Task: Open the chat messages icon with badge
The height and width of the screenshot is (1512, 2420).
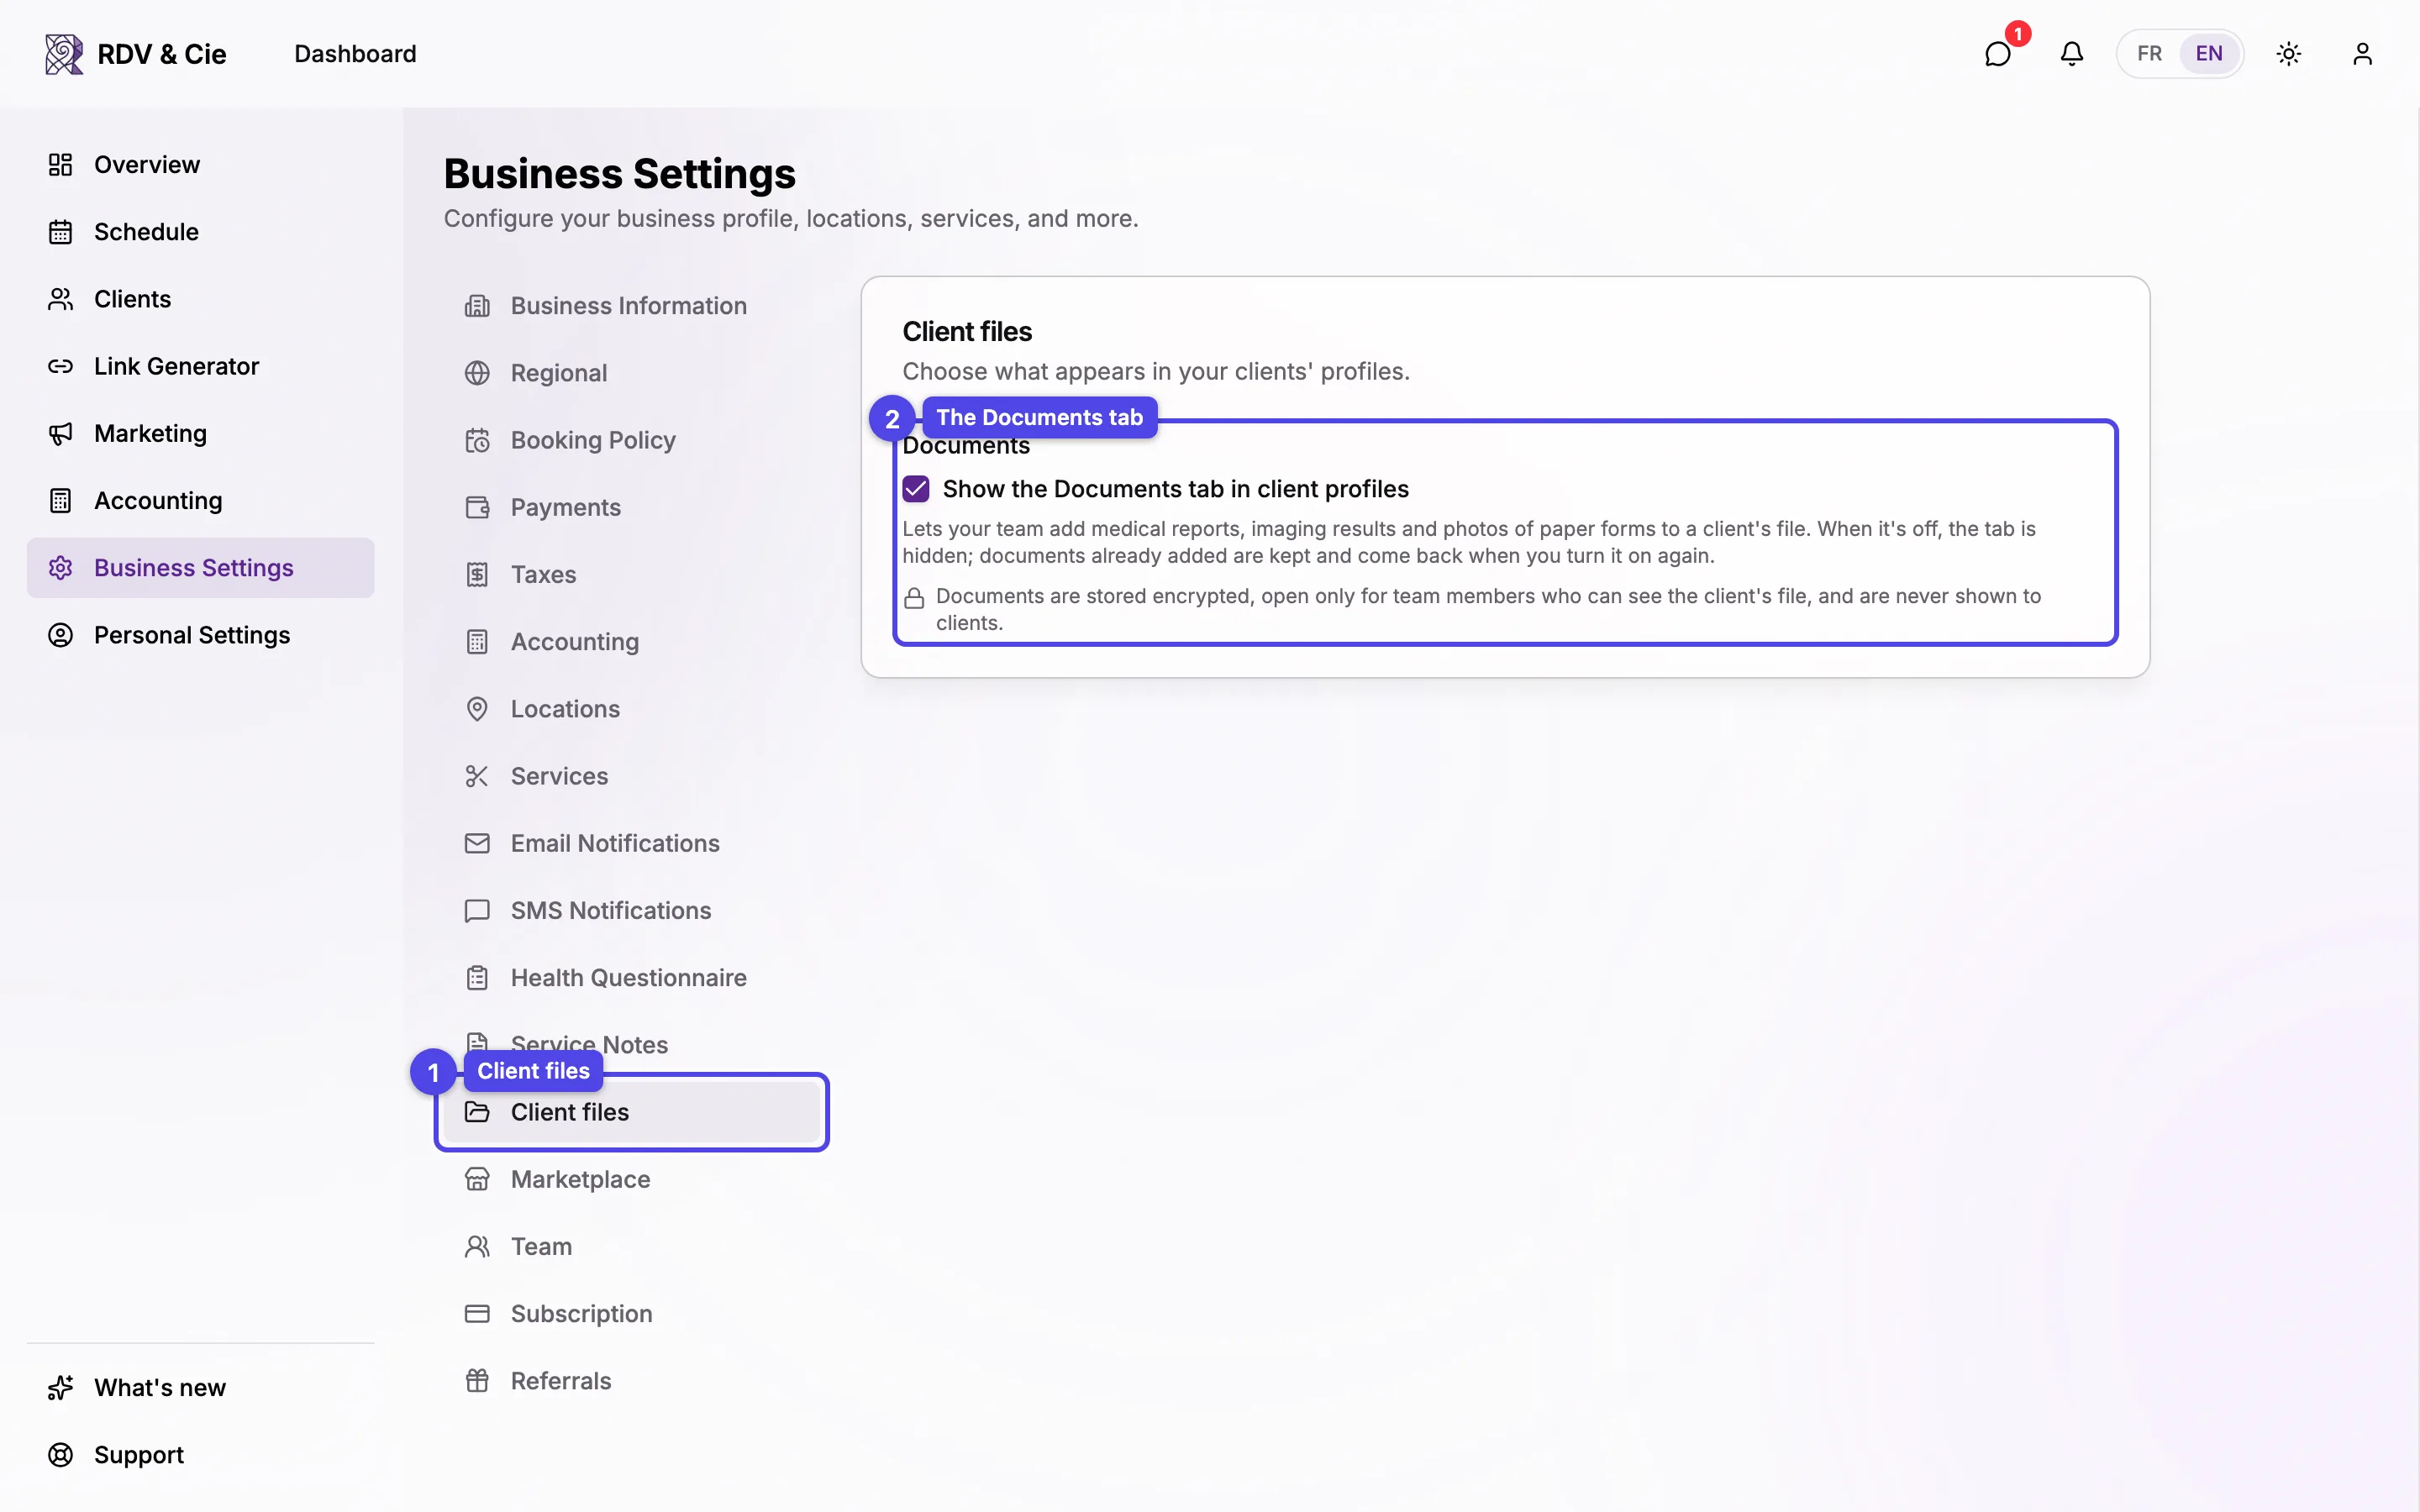Action: tap(1997, 54)
